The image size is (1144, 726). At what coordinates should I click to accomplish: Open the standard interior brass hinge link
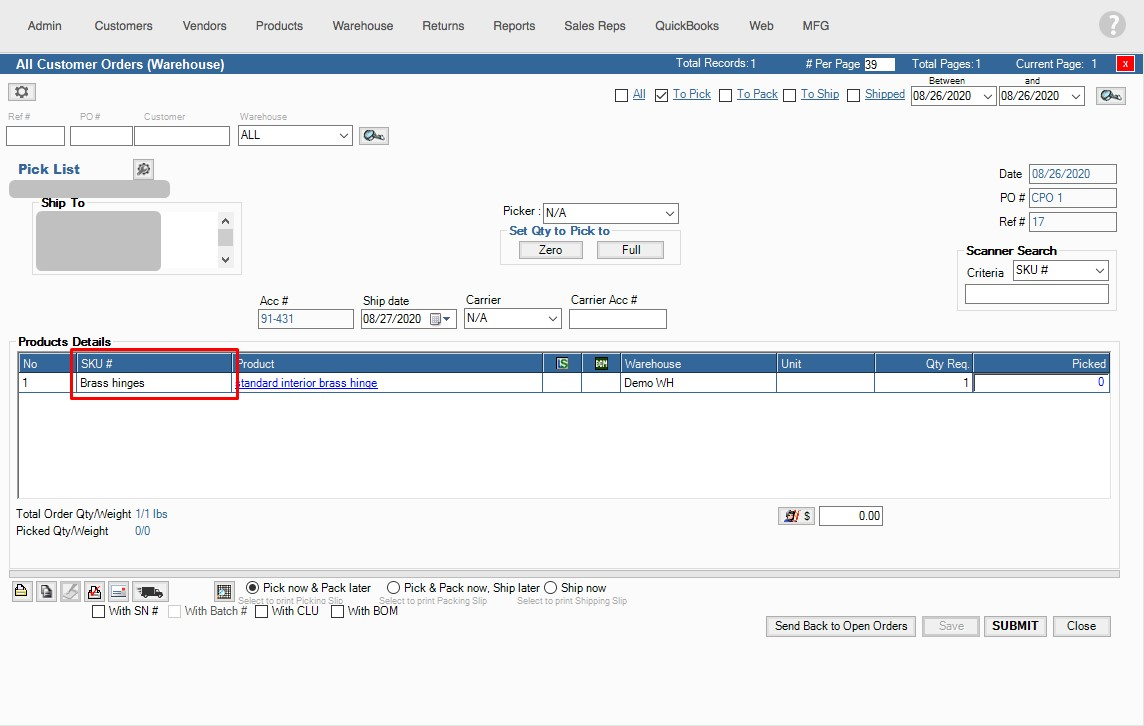[x=306, y=383]
